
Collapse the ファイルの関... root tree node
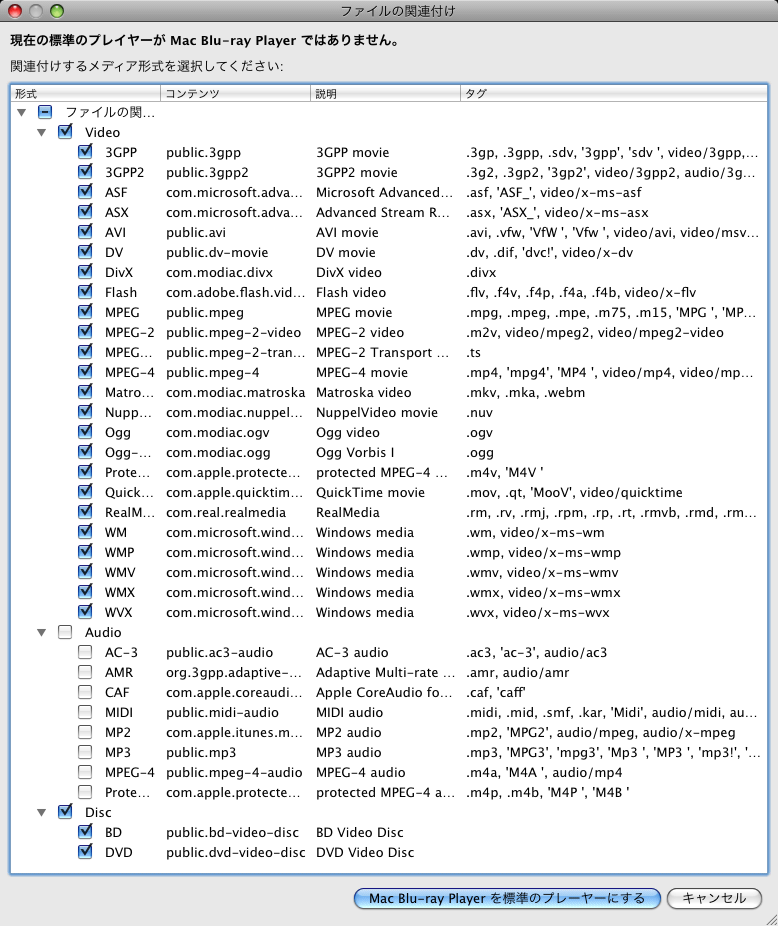tap(22, 112)
